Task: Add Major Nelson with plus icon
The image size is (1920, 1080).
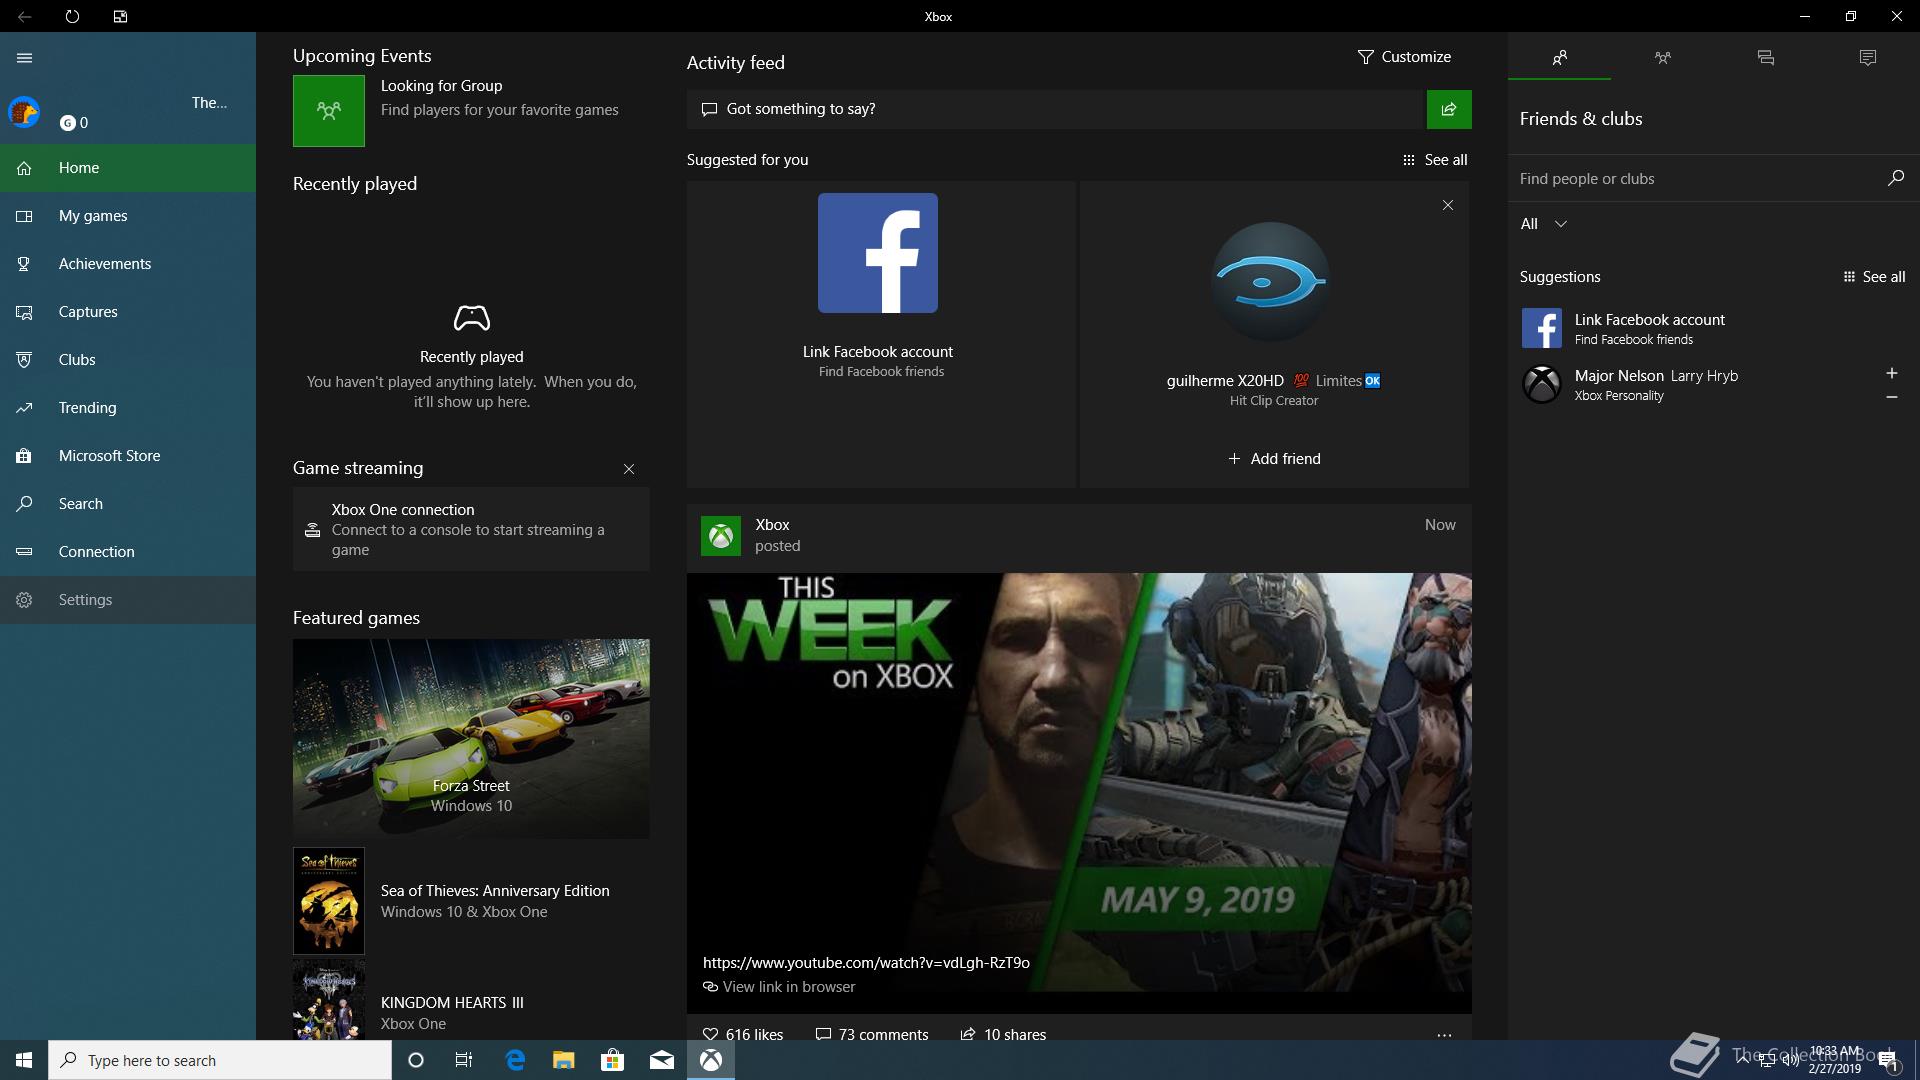Action: (1891, 373)
